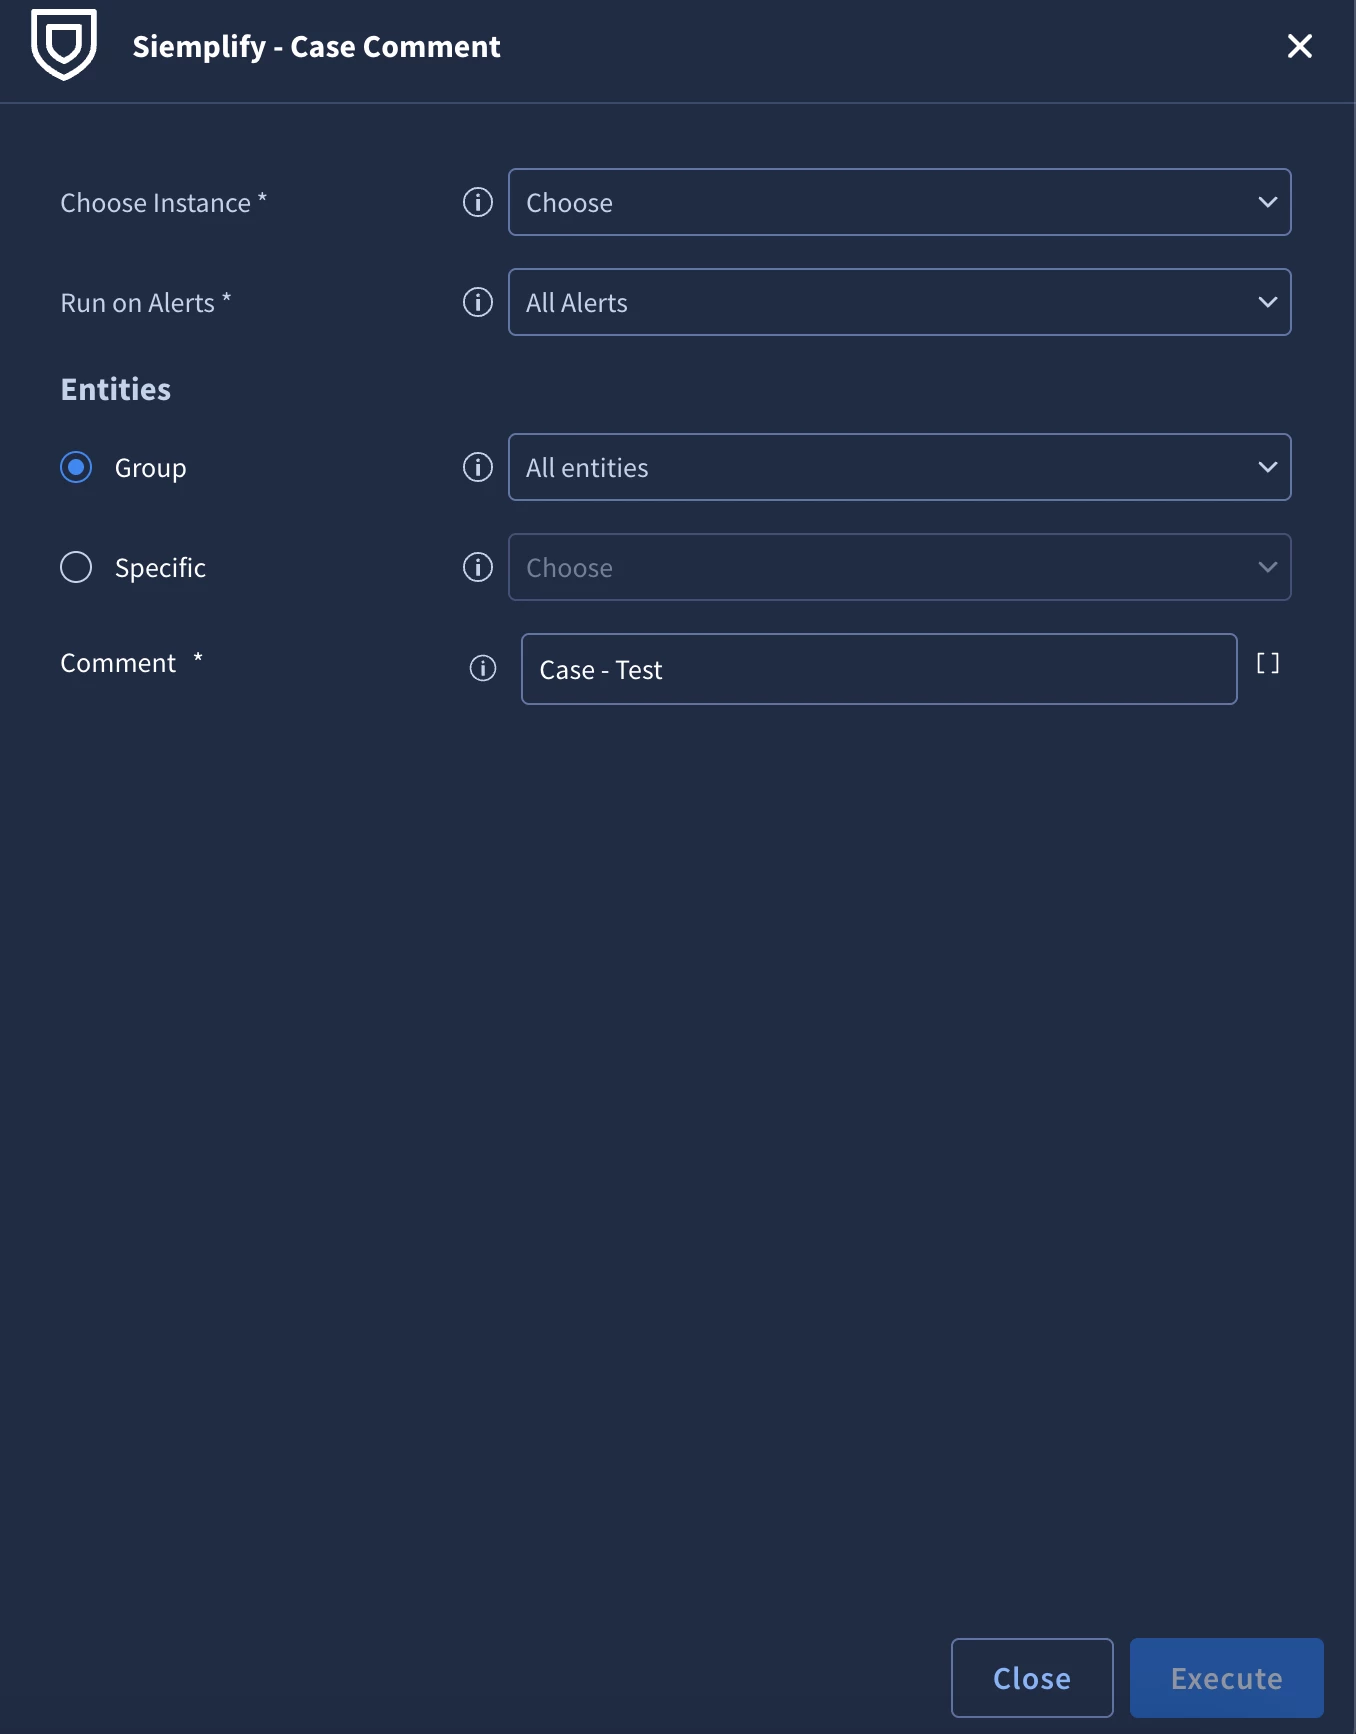Click the Choose Instance label
Viewport: 1356px width, 1734px height.
pos(163,203)
